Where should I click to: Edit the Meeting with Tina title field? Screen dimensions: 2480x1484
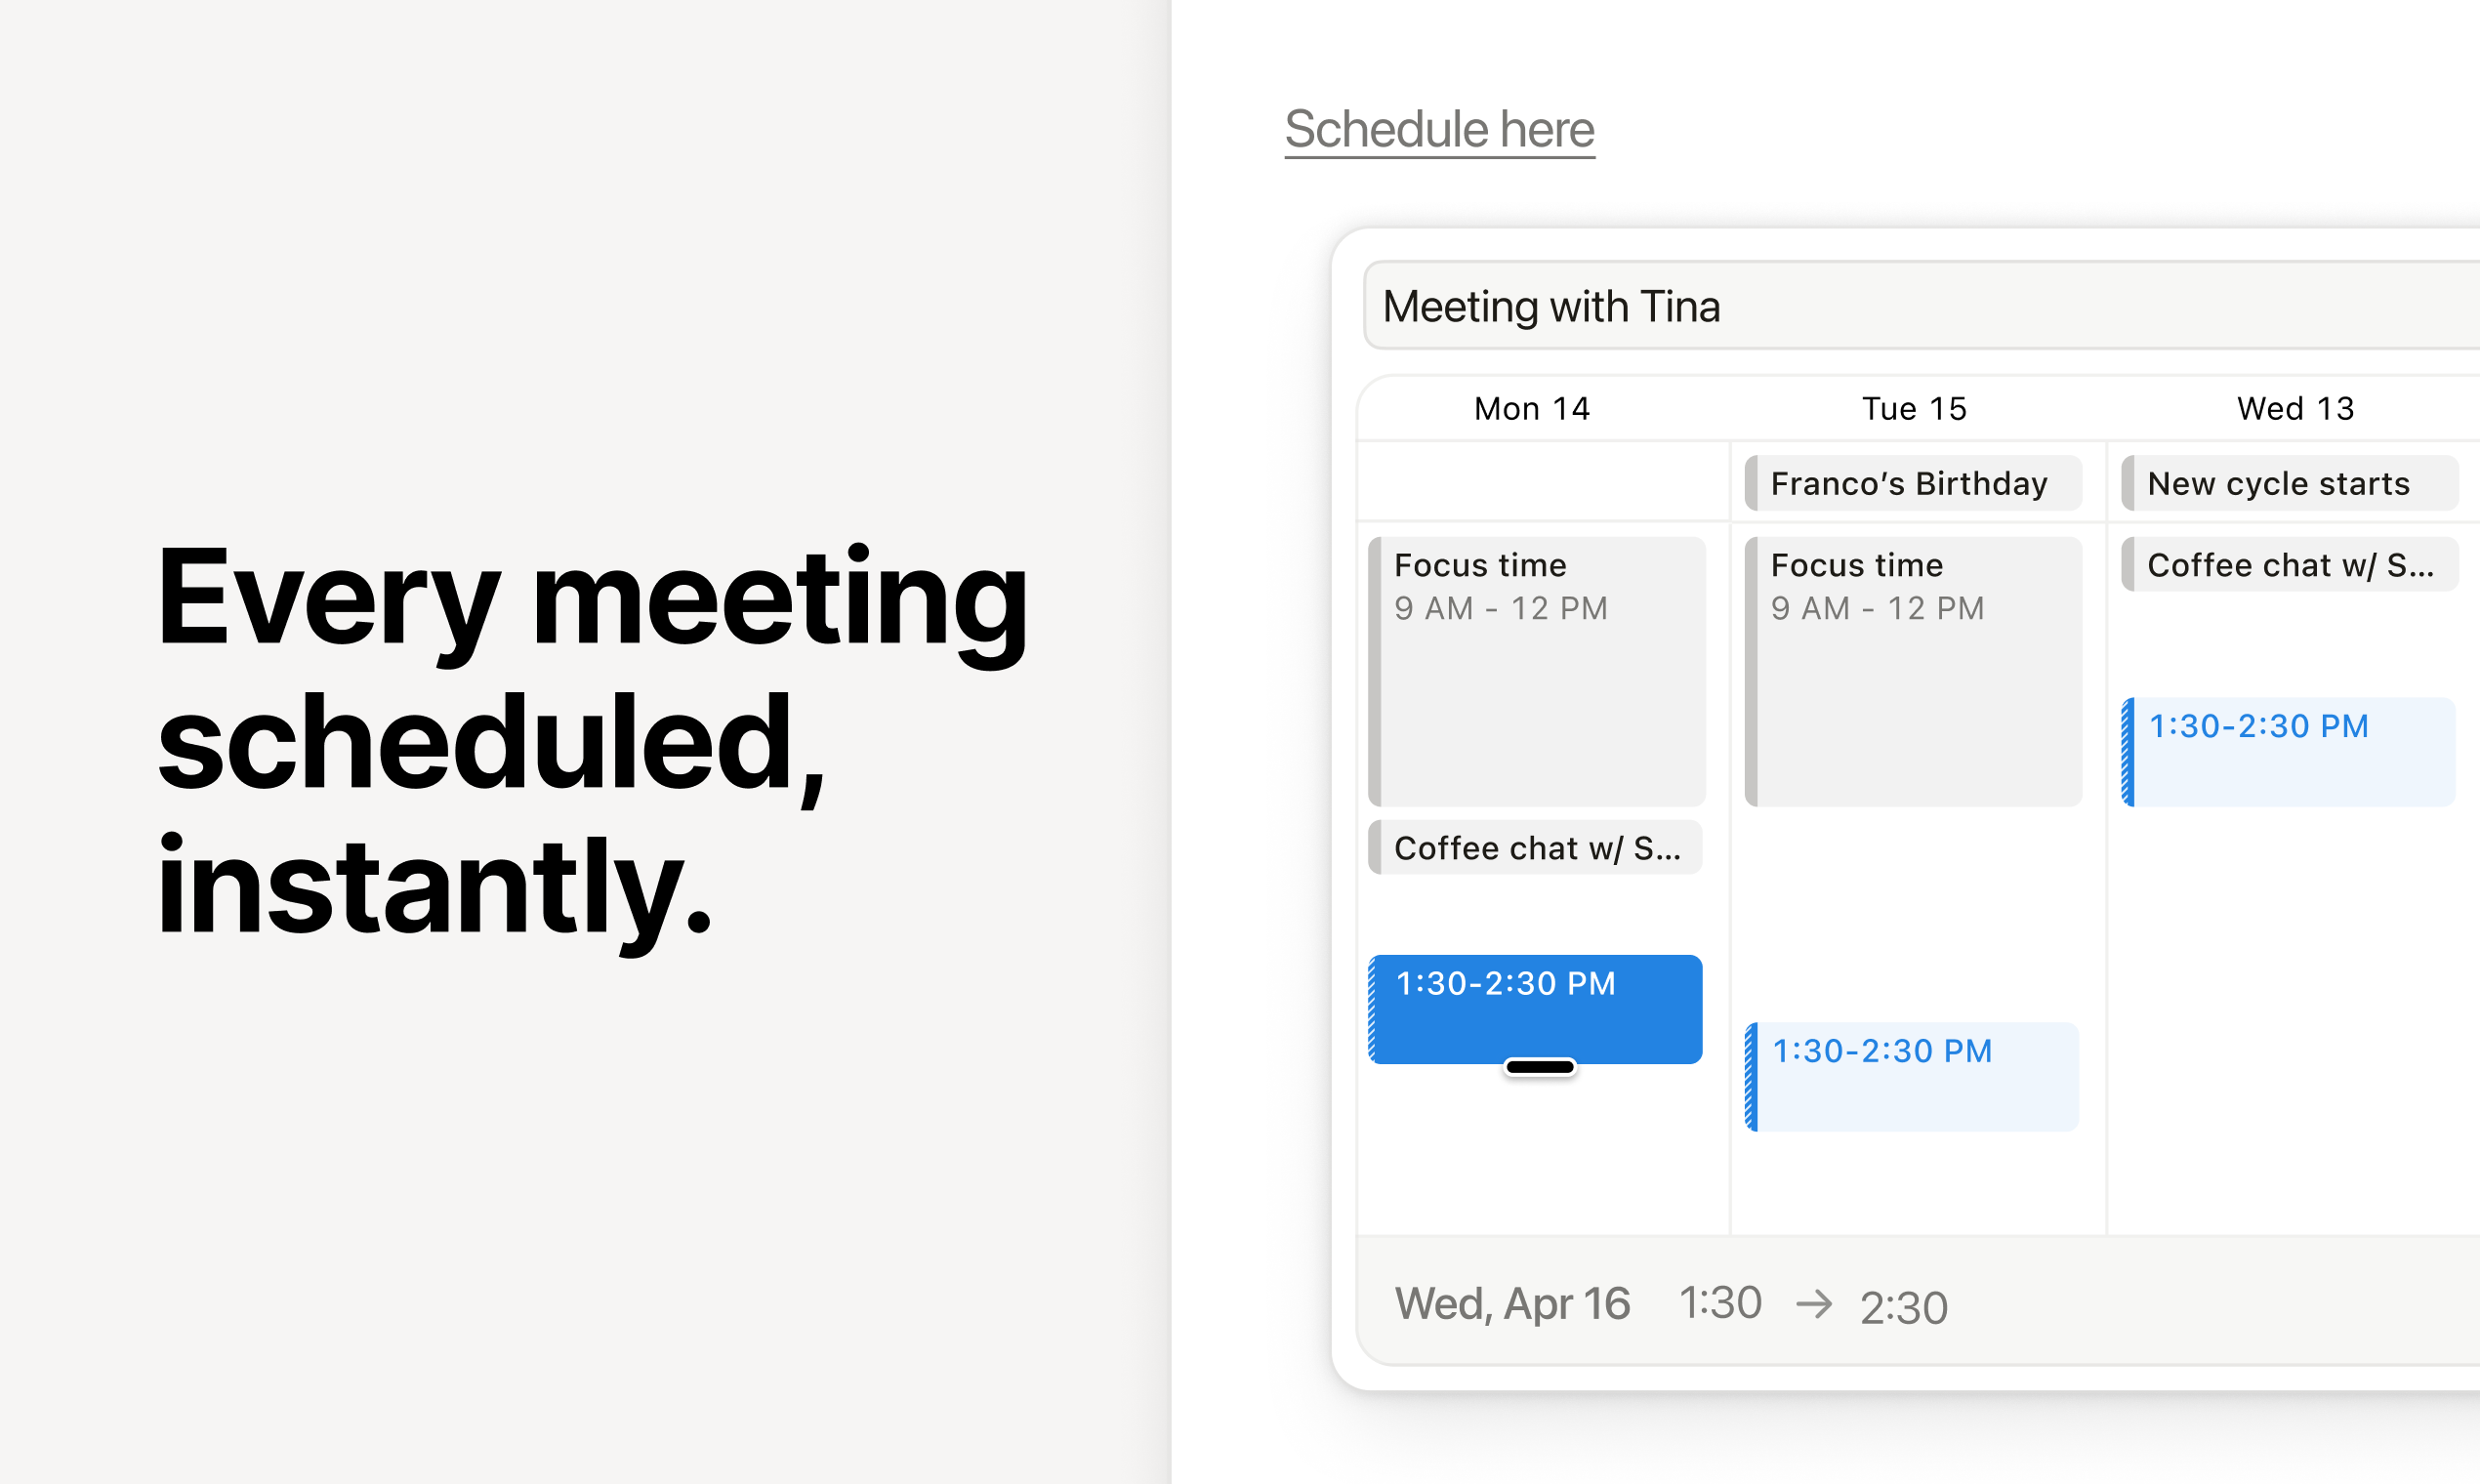click(1920, 306)
